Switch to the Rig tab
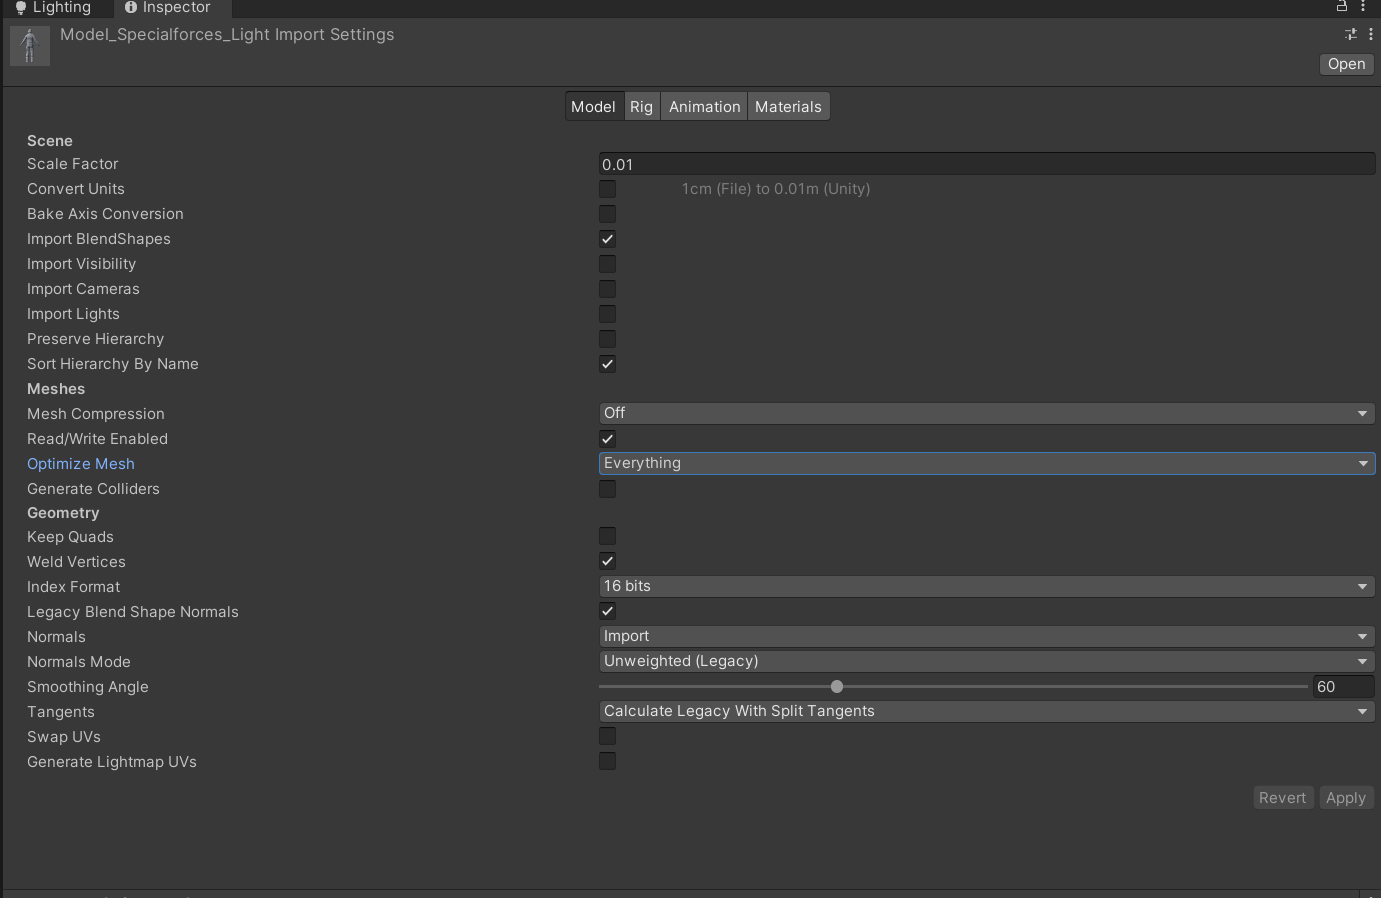Image resolution: width=1381 pixels, height=898 pixels. coord(642,107)
